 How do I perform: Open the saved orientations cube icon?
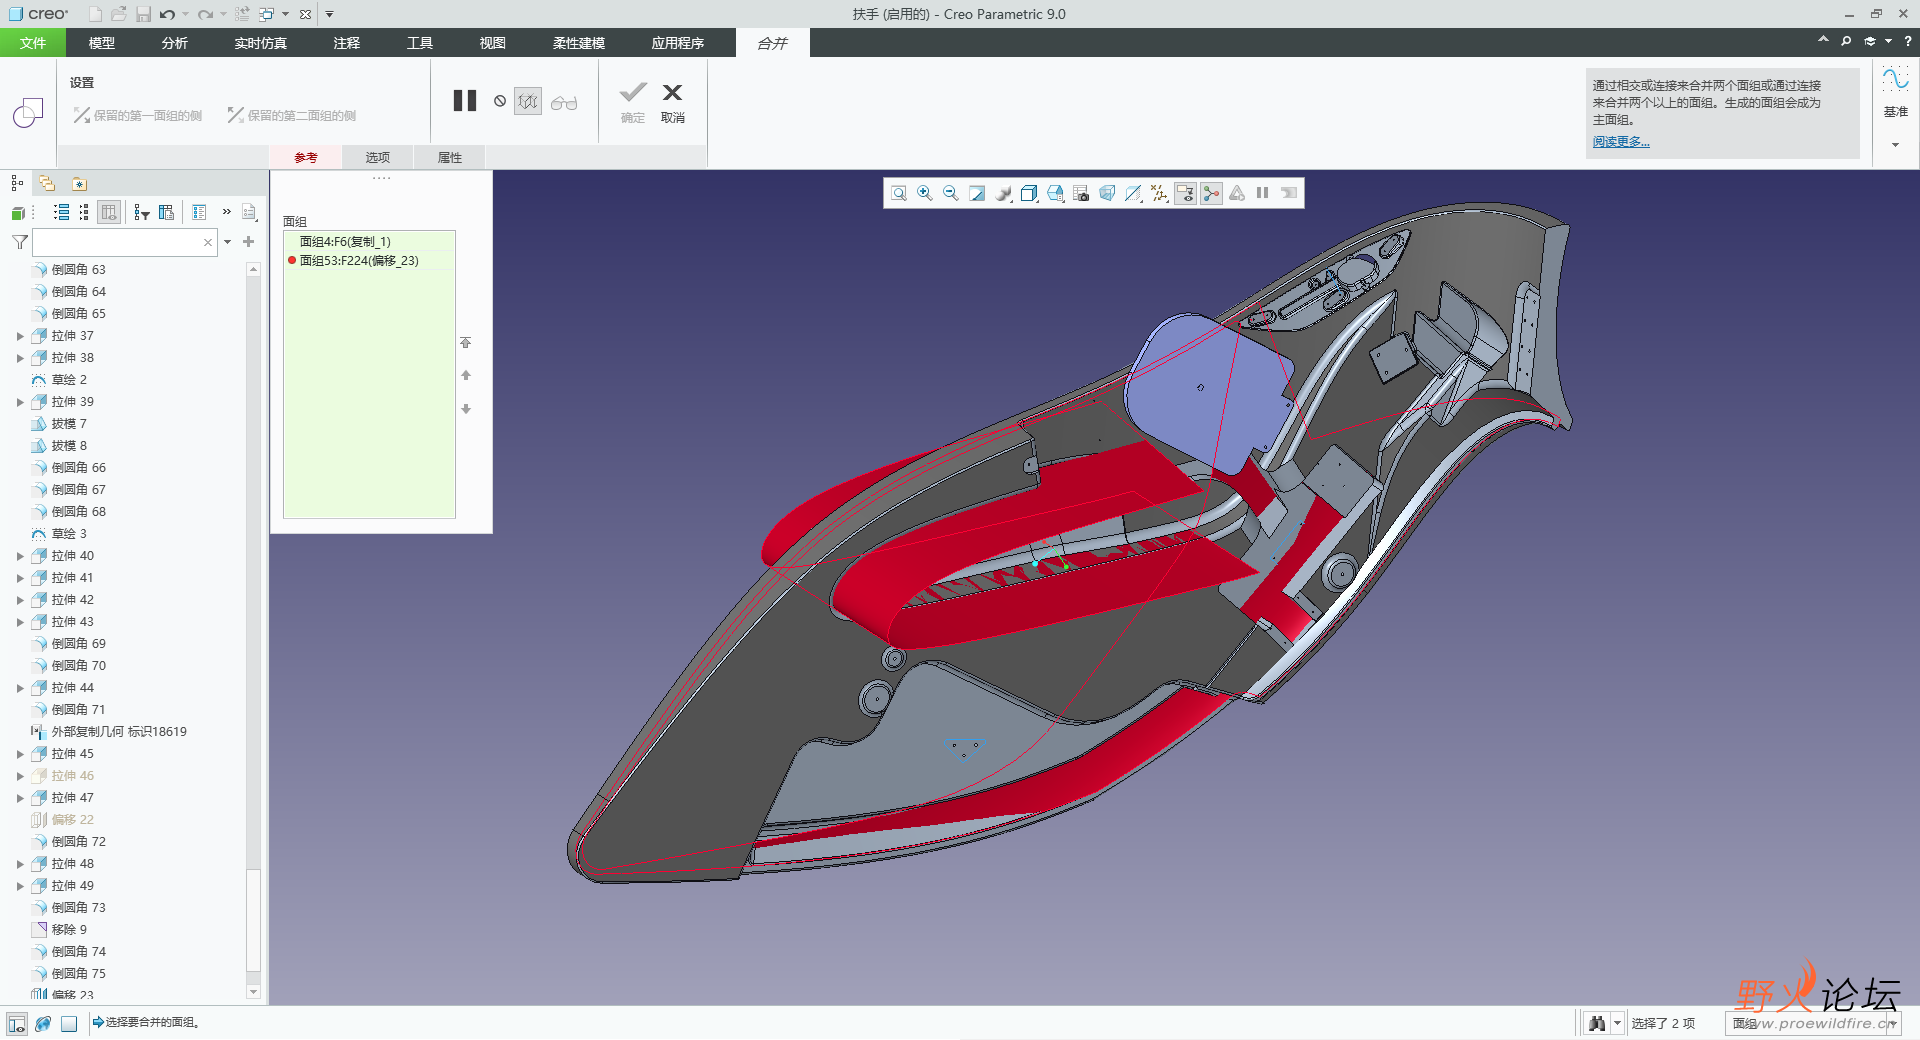pos(1029,193)
